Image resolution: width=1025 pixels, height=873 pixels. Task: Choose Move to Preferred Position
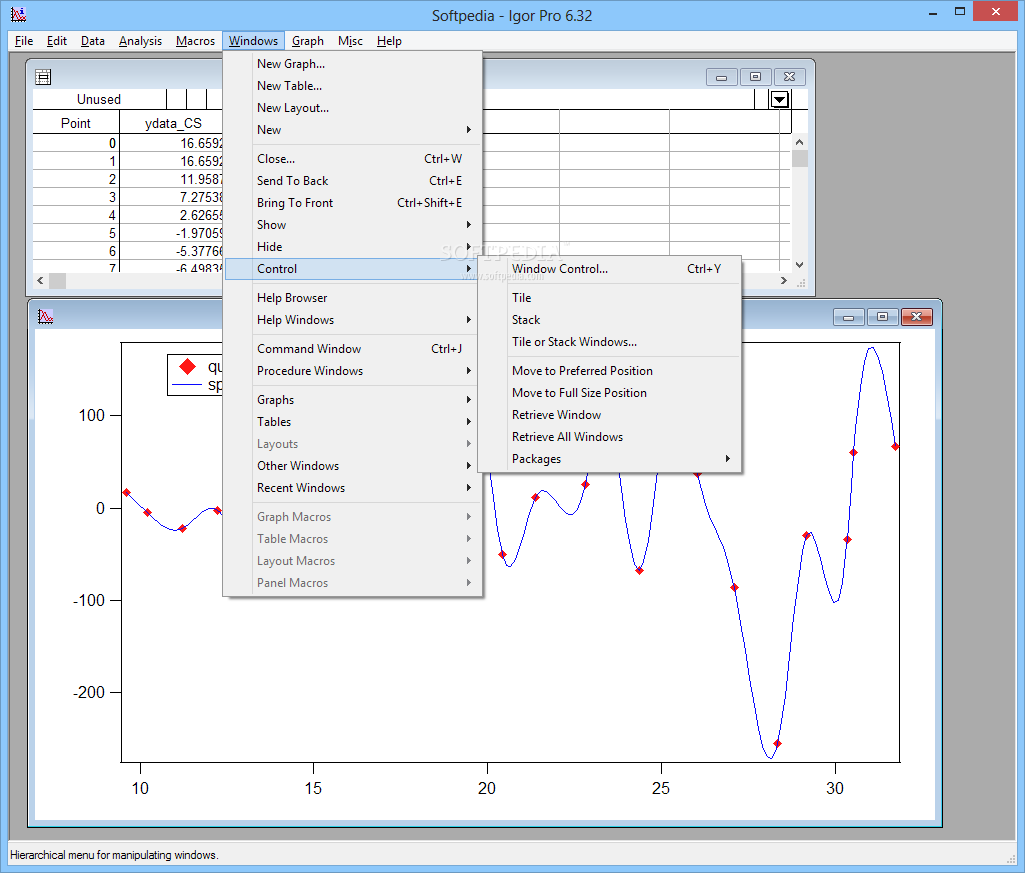[610, 371]
